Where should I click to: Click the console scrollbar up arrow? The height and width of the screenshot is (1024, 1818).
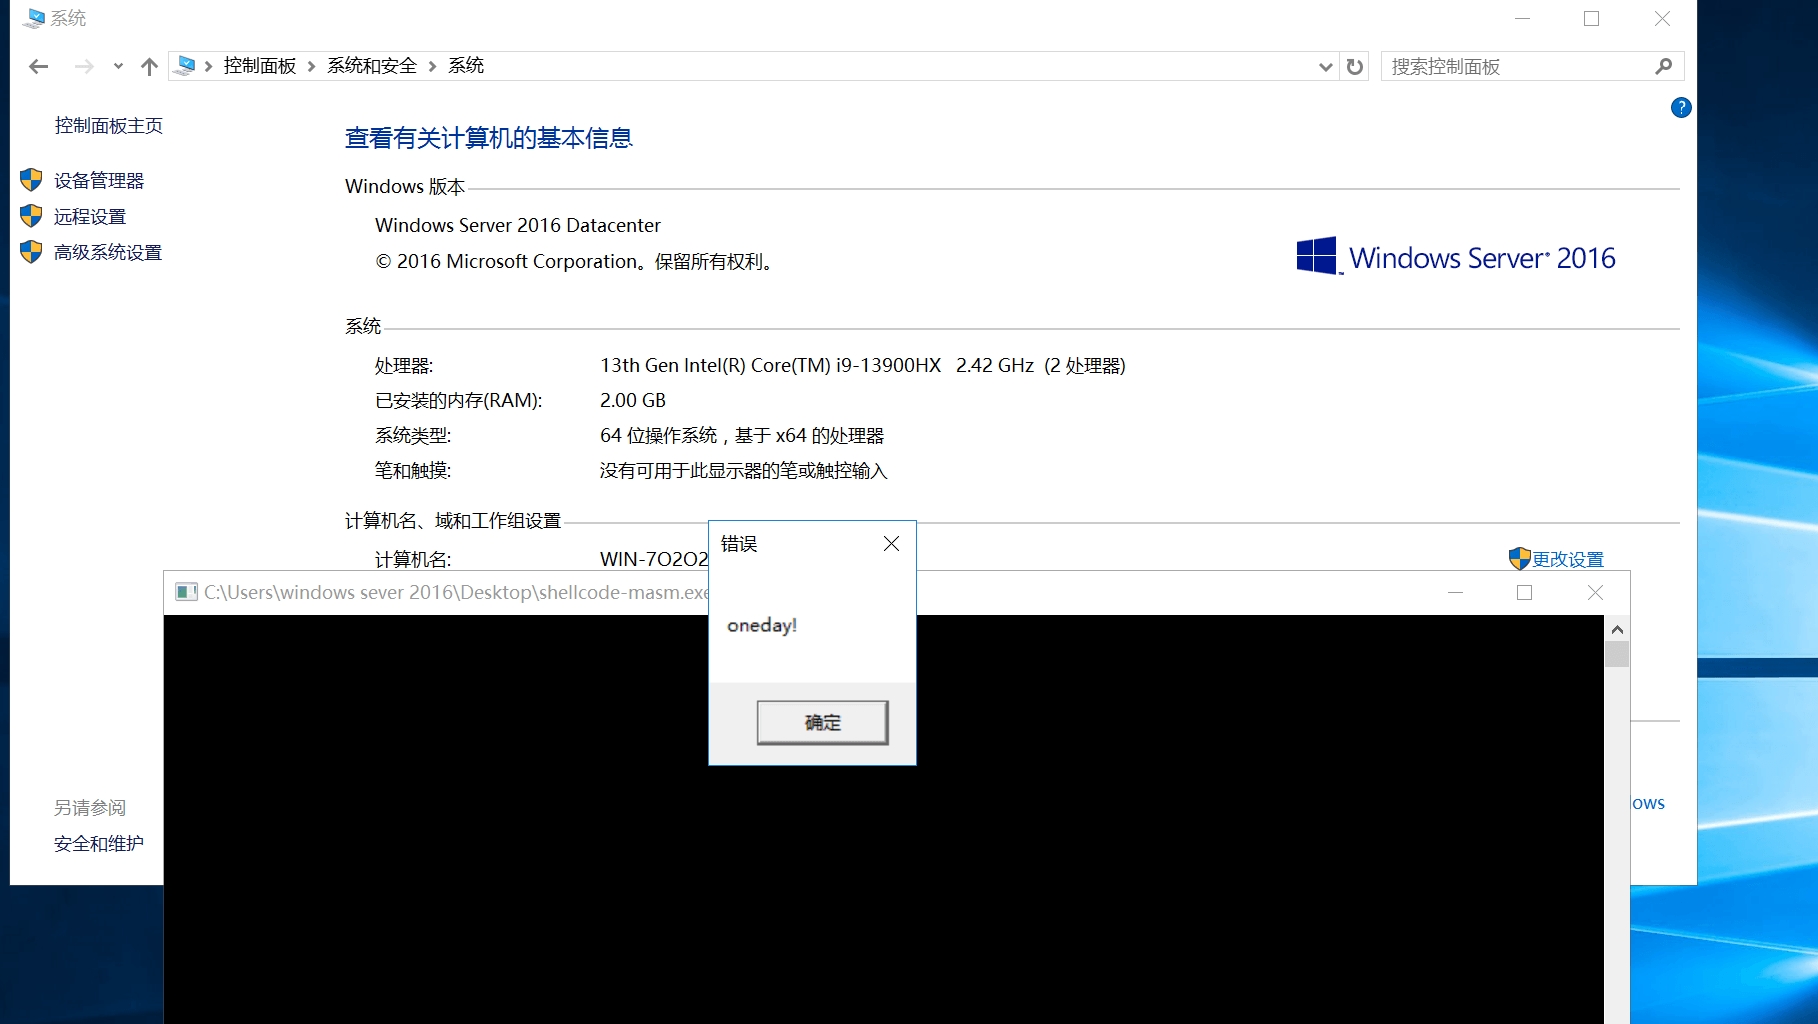click(x=1617, y=629)
